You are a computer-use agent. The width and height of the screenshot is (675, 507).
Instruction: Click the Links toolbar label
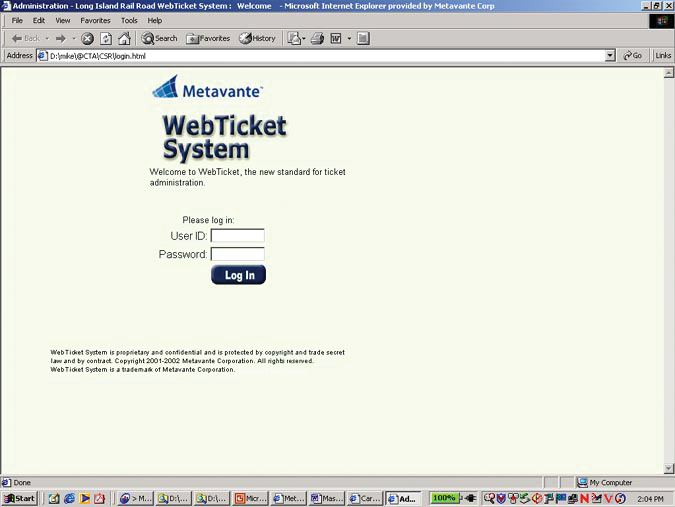point(663,56)
